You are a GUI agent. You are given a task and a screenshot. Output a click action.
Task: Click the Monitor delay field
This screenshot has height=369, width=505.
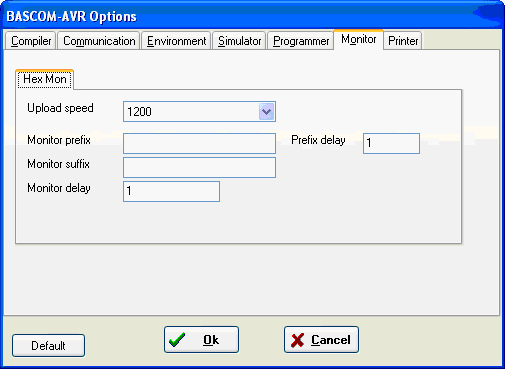(x=171, y=191)
